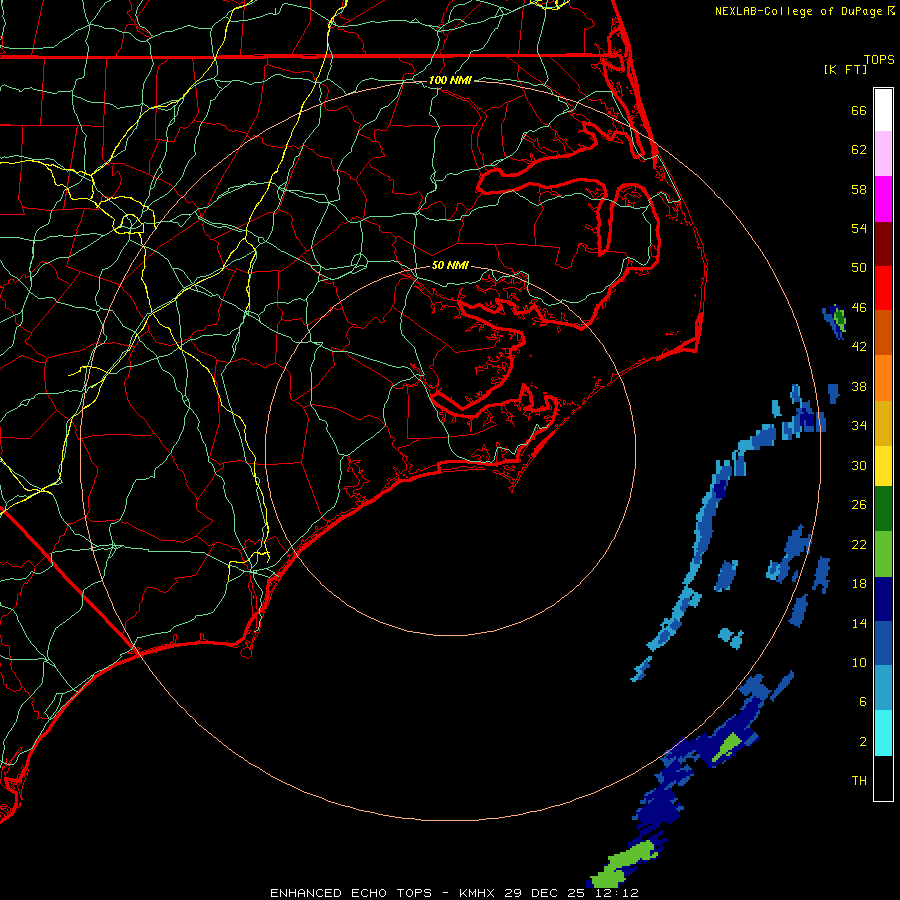Click the '10' legend value

point(859,663)
